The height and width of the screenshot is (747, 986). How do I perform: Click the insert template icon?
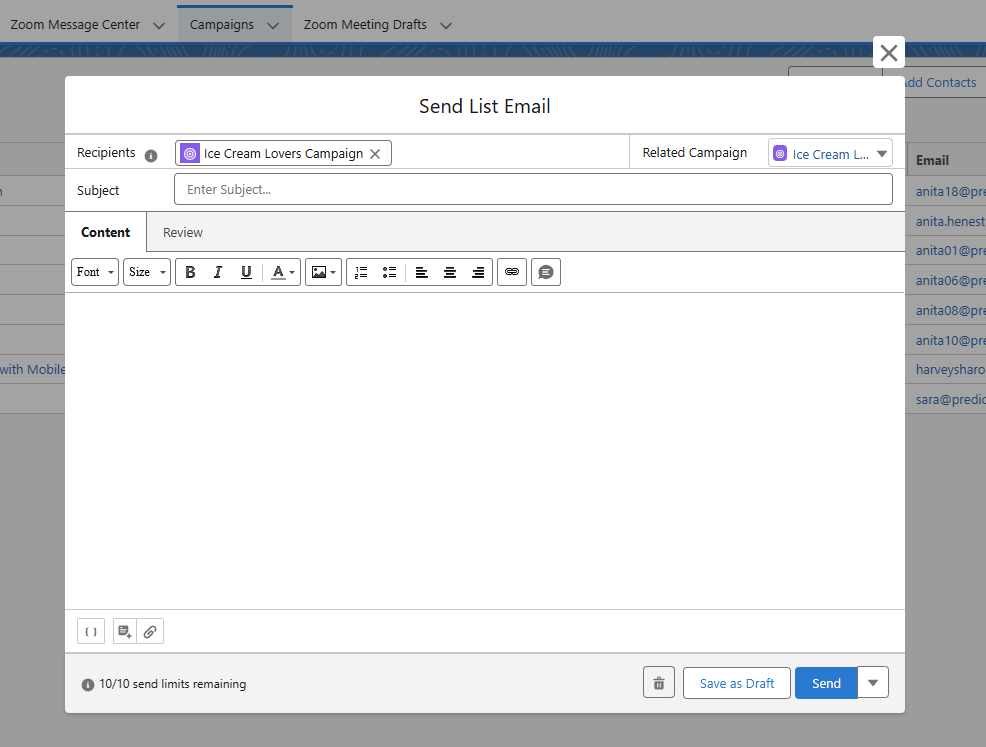coord(125,631)
